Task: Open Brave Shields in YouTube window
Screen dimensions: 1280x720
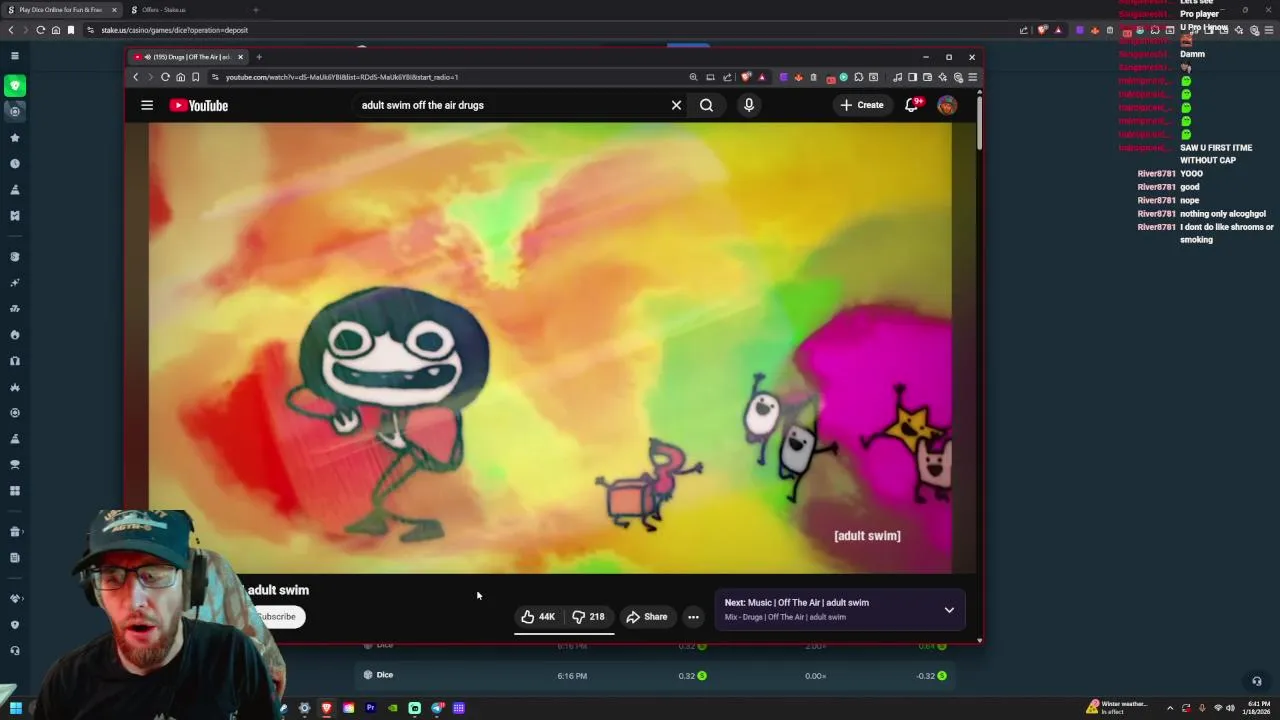Action: (746, 77)
